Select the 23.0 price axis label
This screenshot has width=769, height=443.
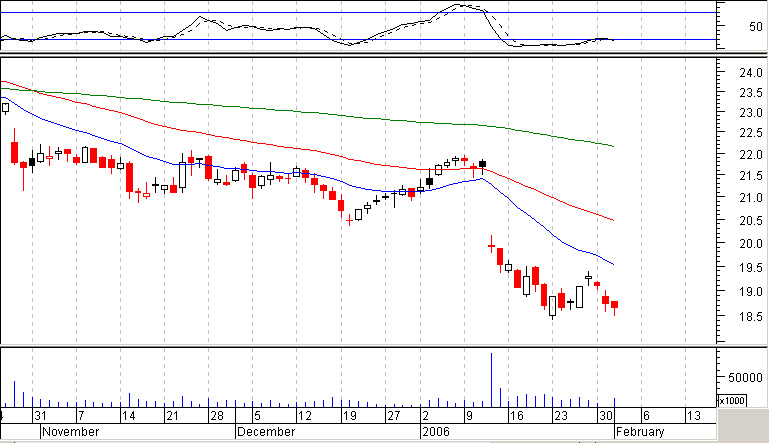coord(751,113)
